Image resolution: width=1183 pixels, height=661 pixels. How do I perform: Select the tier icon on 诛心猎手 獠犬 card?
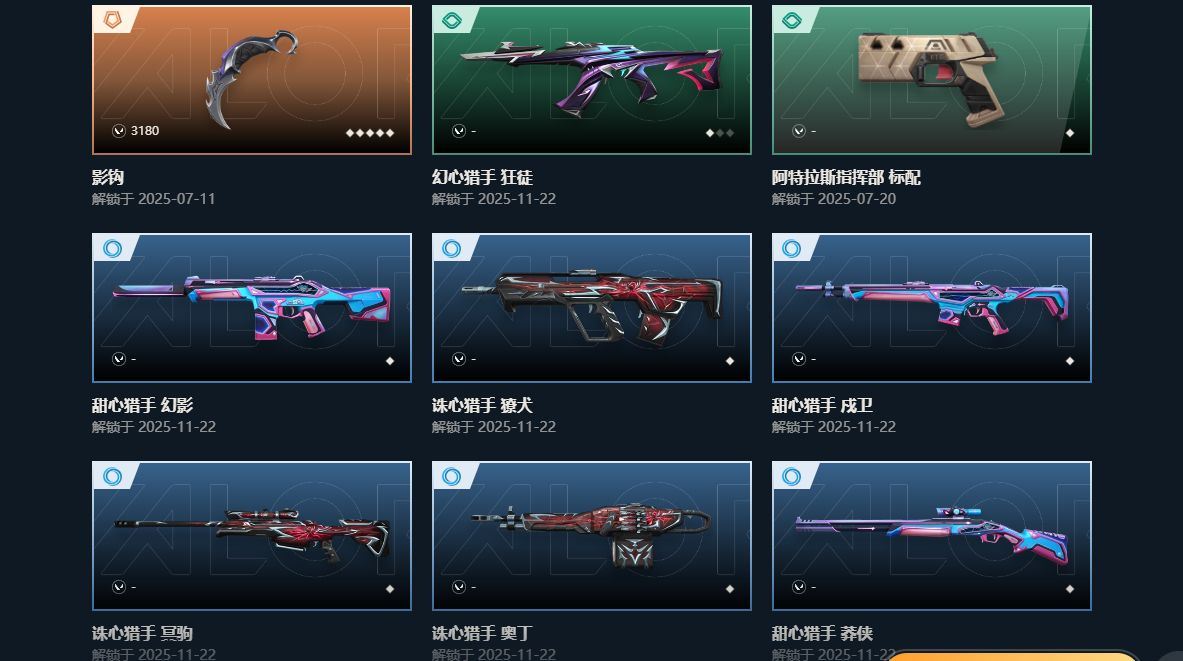point(452,248)
